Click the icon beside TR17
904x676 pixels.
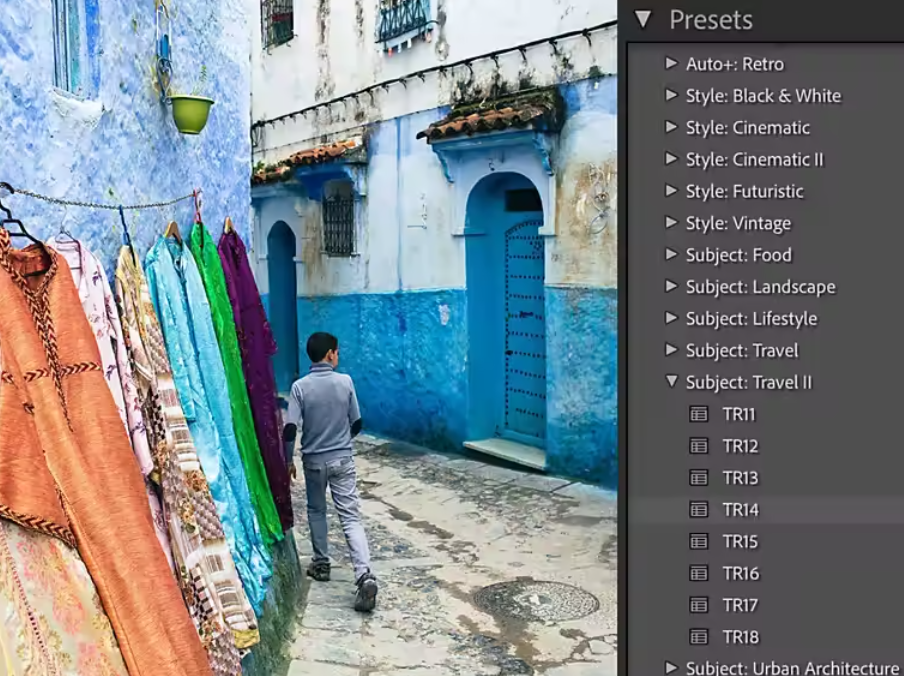(x=699, y=605)
